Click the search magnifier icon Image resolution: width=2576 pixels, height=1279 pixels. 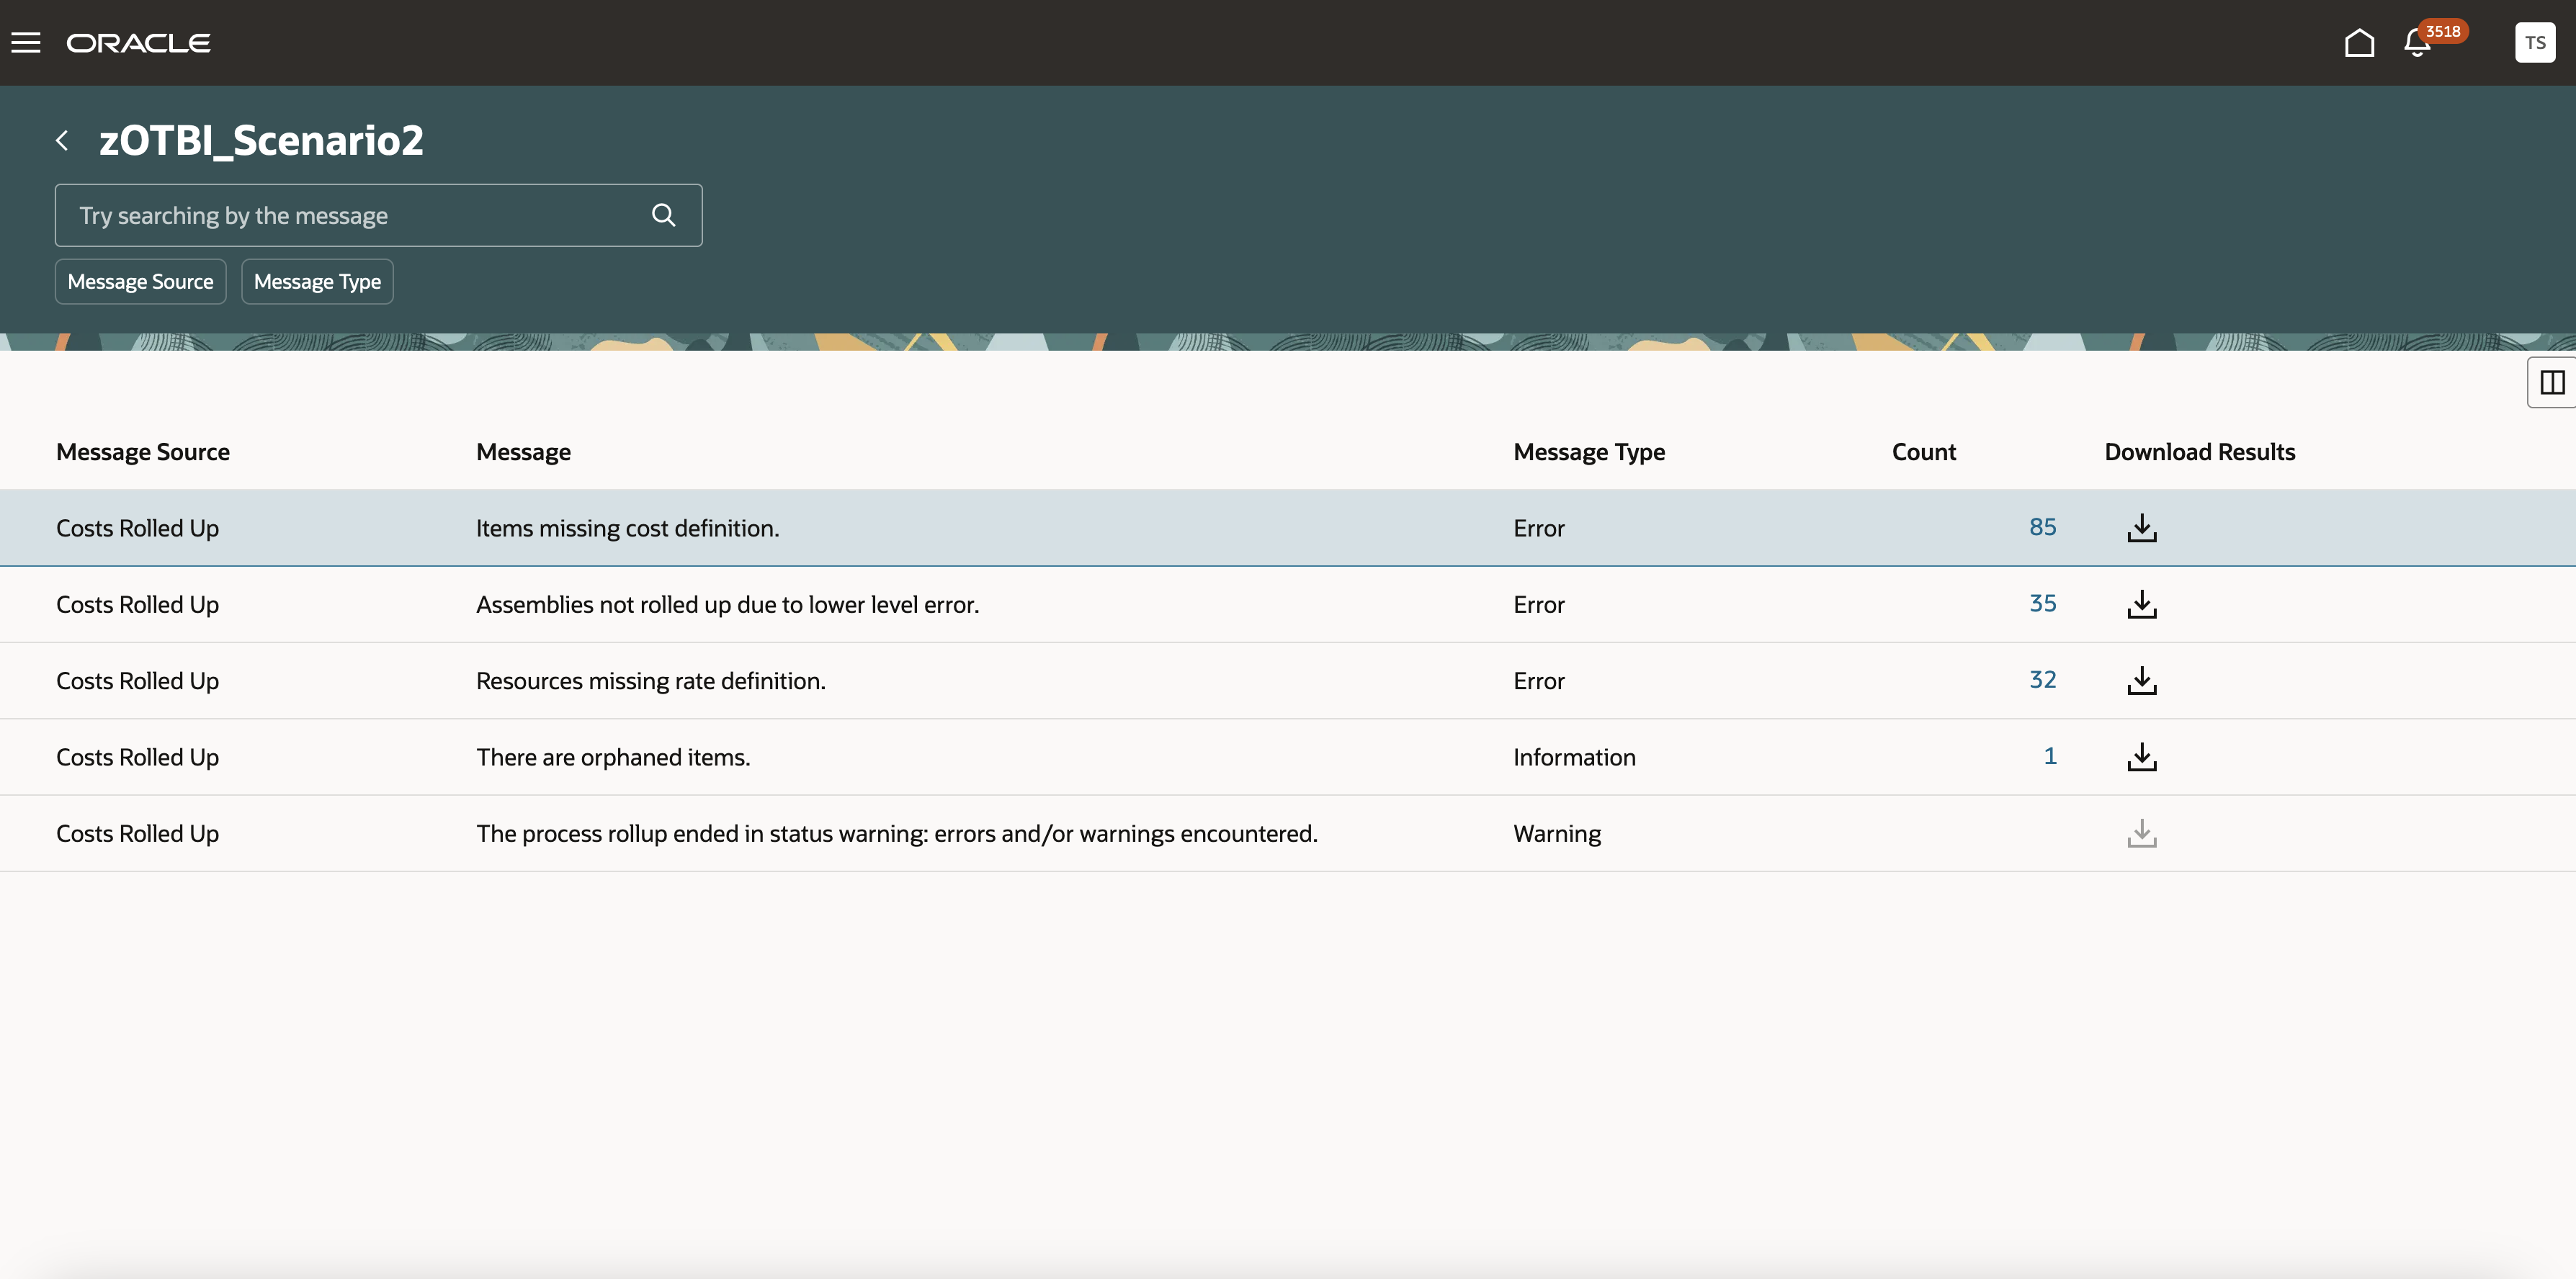[663, 215]
